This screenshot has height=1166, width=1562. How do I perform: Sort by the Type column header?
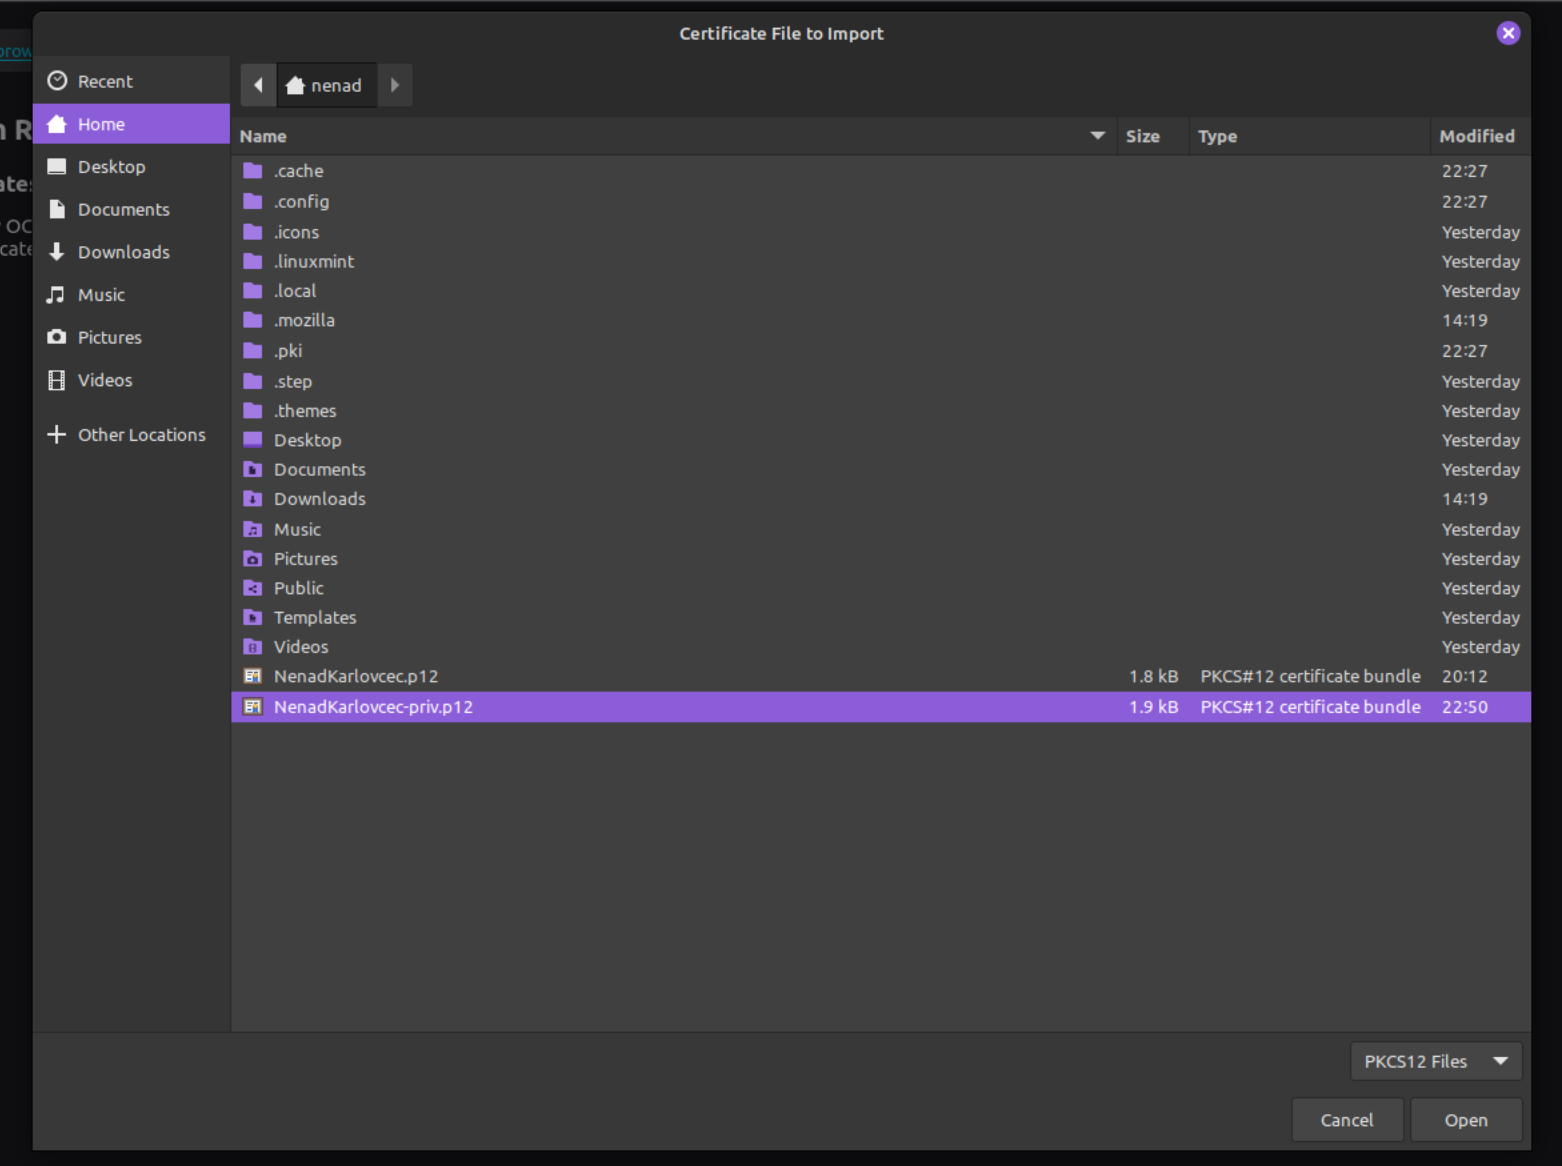point(1309,136)
